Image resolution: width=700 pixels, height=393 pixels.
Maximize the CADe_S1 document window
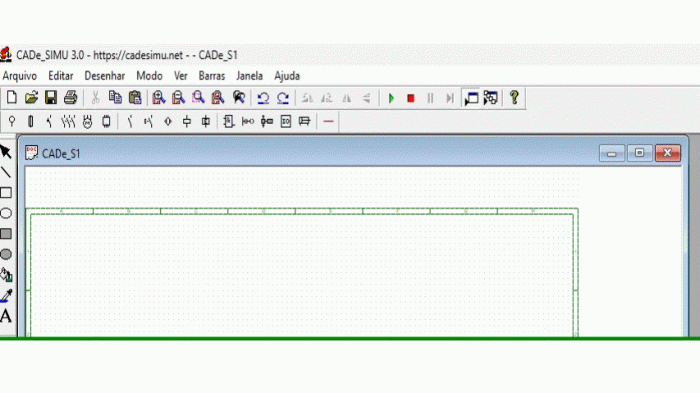coord(639,153)
